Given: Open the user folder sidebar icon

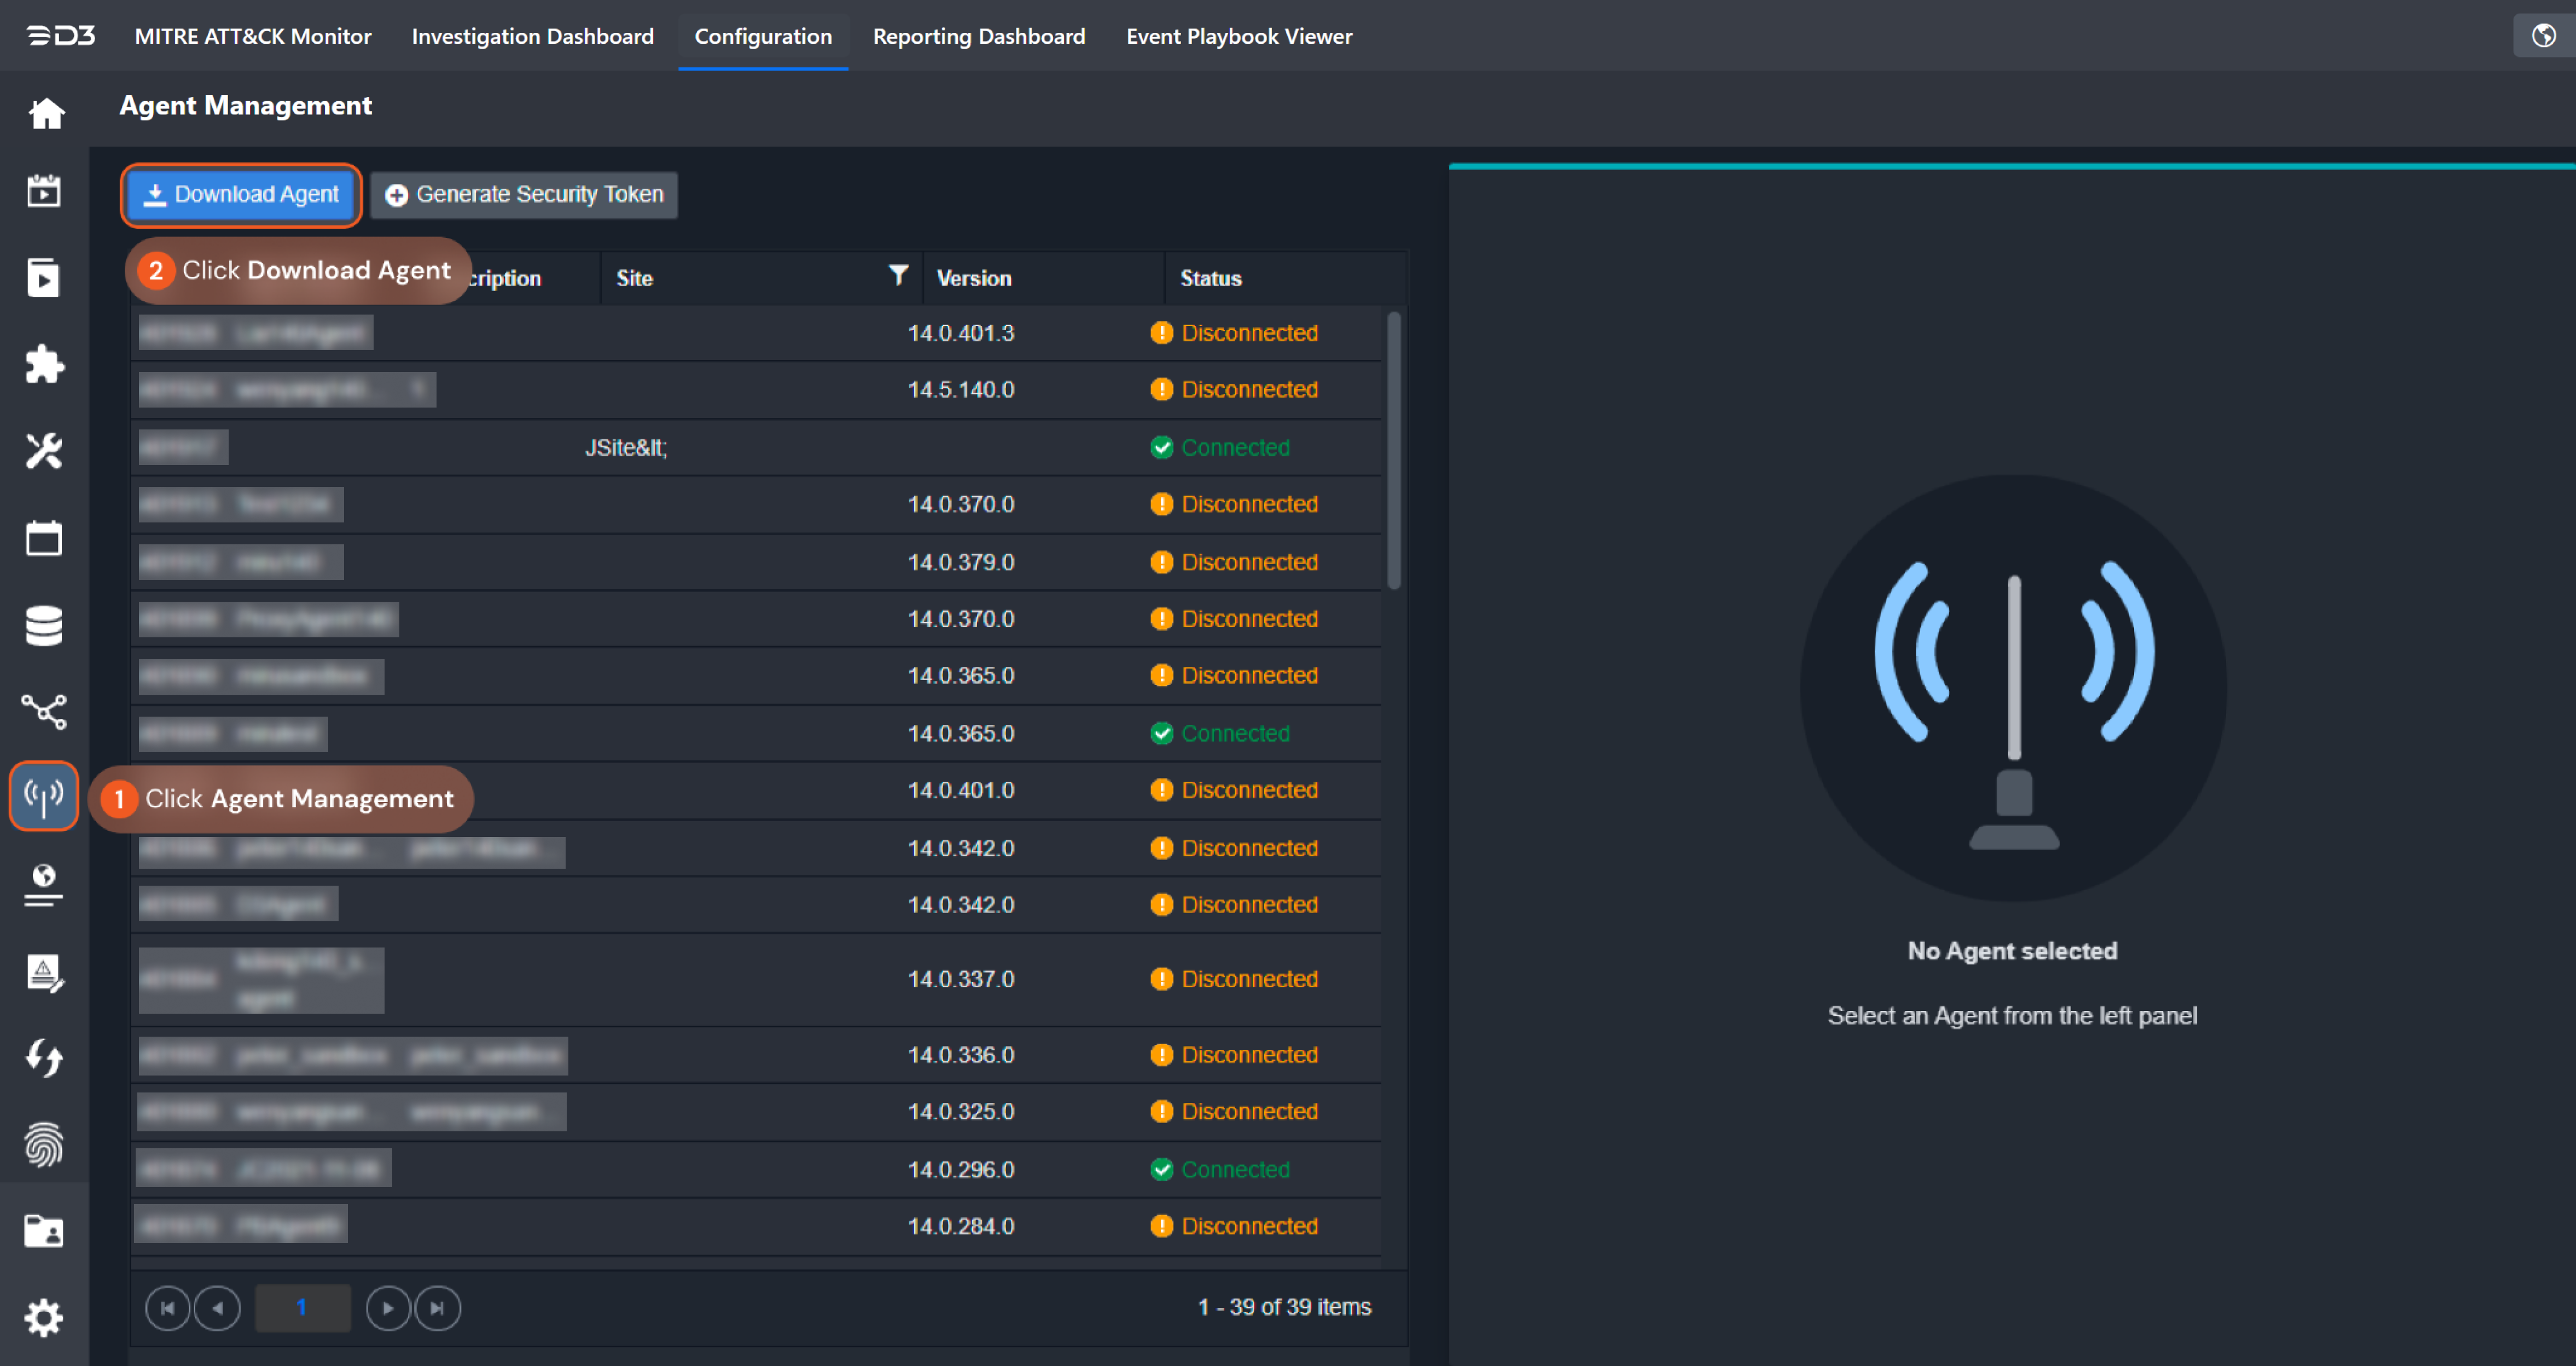Looking at the screenshot, I should [44, 1231].
